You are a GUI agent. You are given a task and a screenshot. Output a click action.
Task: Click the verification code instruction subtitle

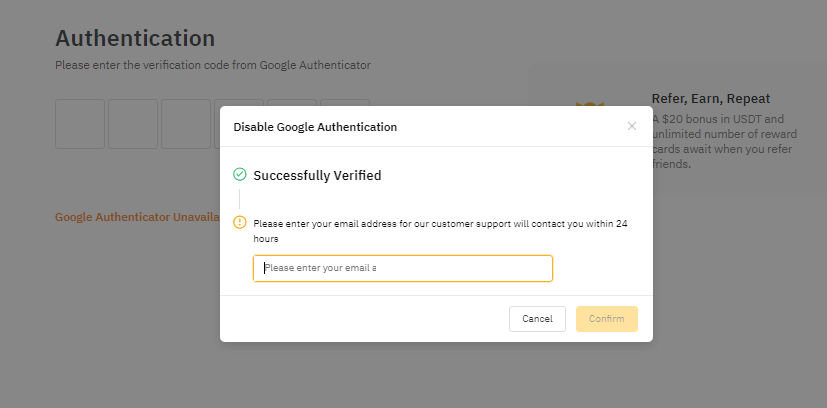(x=213, y=65)
